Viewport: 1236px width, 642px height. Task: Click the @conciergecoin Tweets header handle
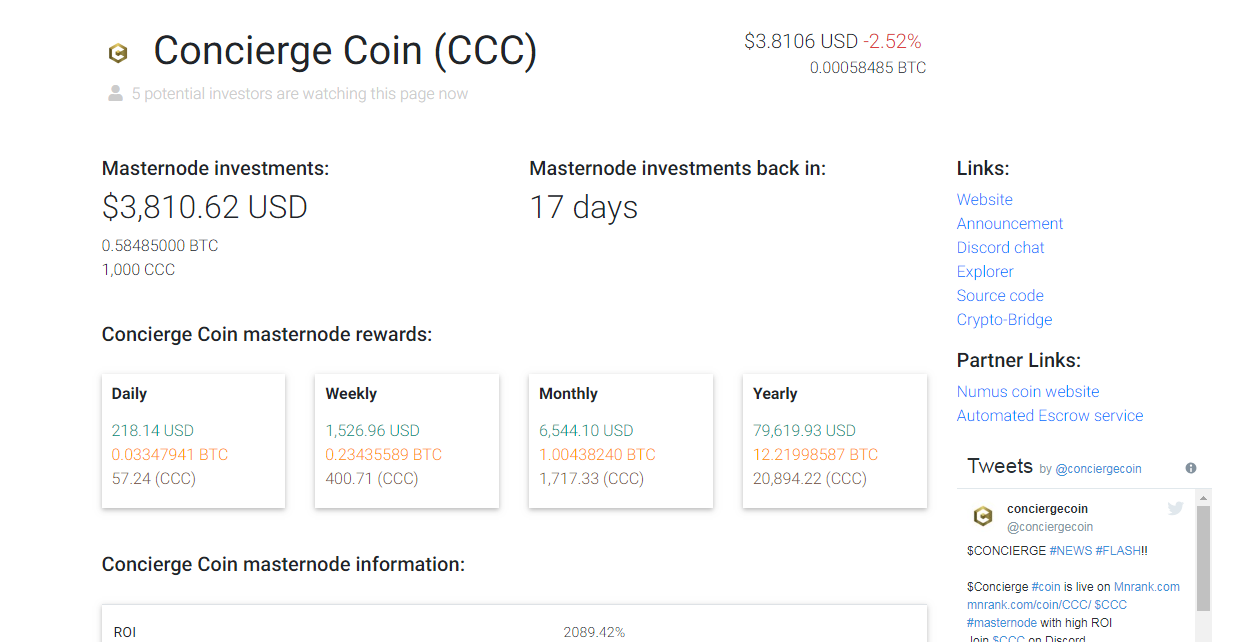pyautogui.click(x=1098, y=469)
